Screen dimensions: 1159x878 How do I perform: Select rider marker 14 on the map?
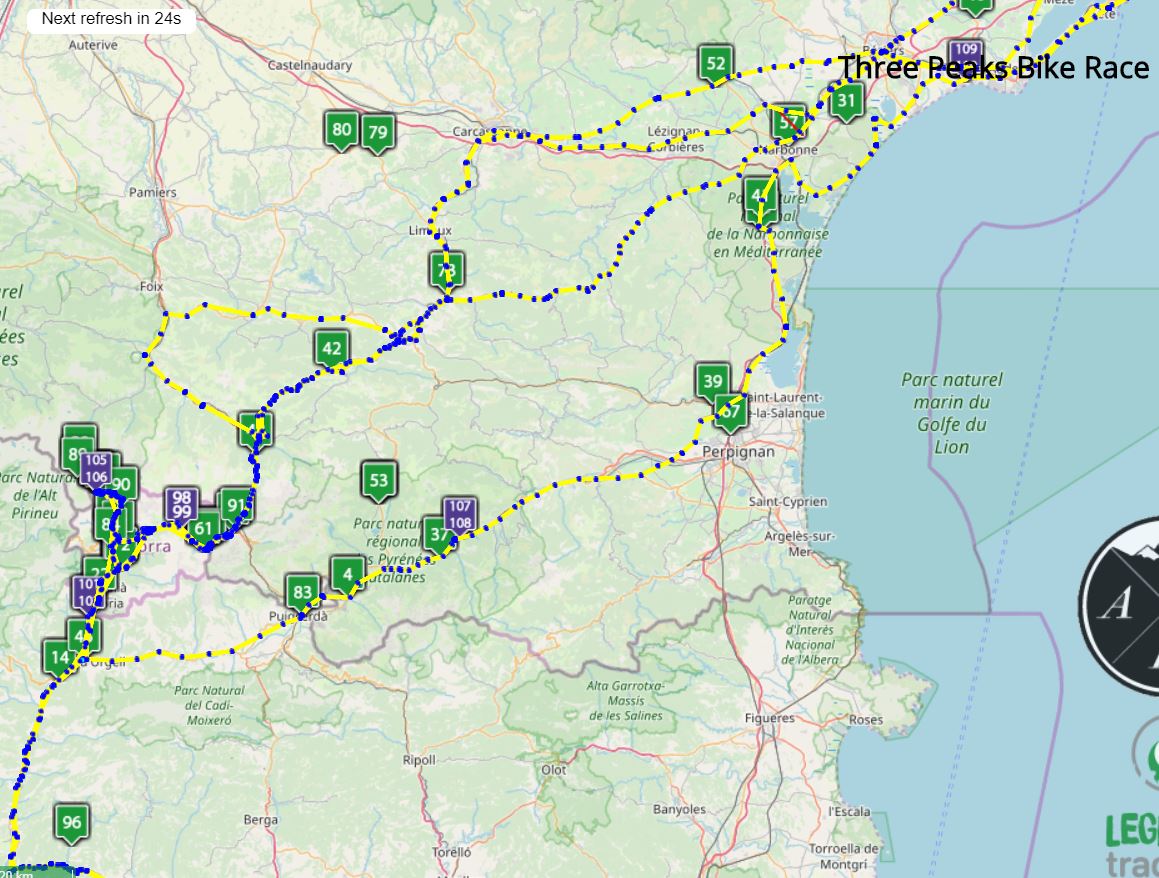tap(60, 658)
